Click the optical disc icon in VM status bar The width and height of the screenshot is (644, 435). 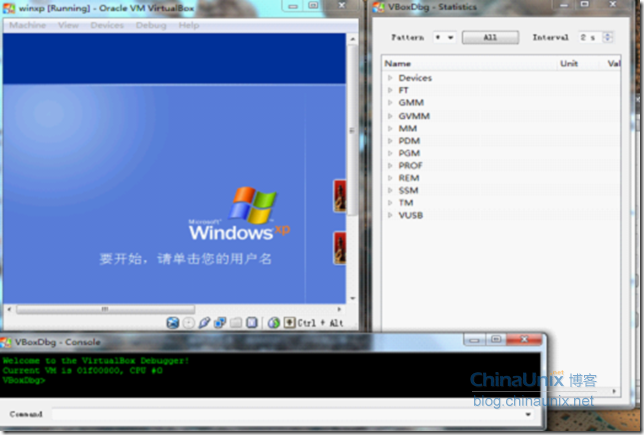pyautogui.click(x=189, y=323)
